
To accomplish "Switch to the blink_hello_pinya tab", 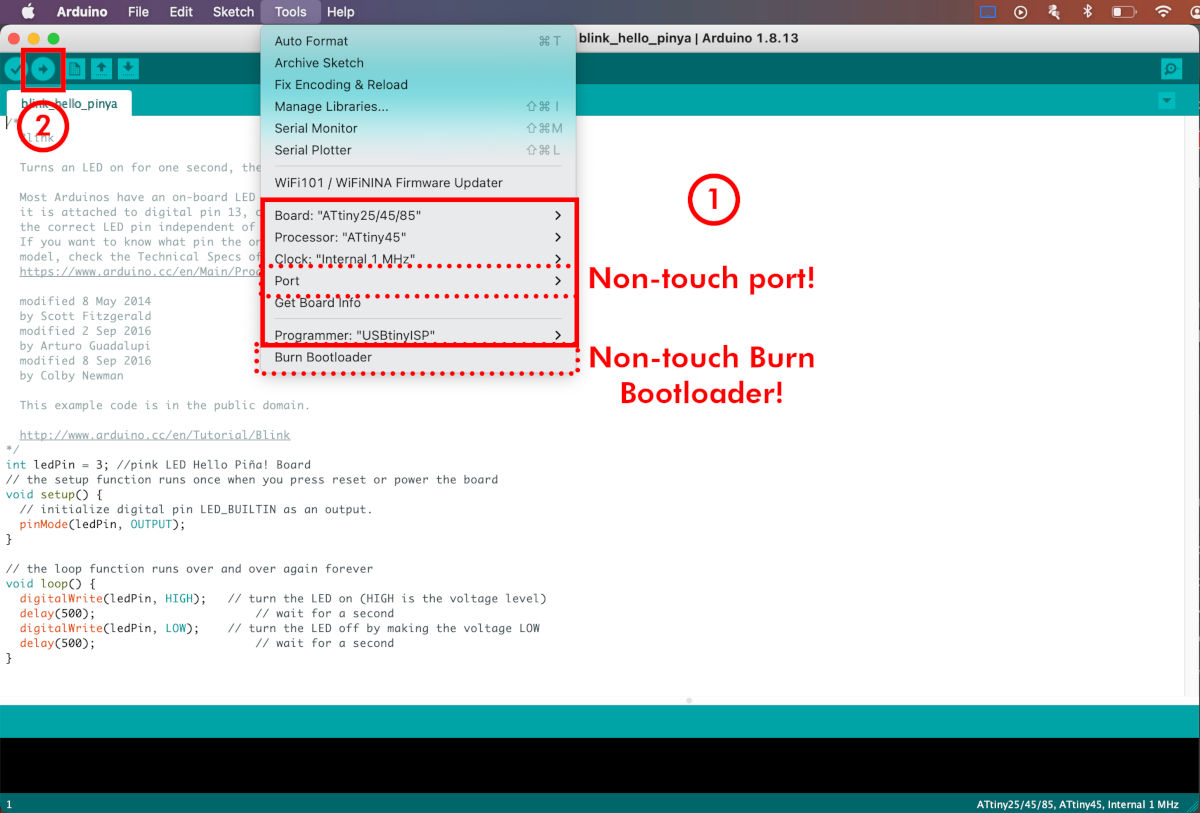I will point(69,103).
